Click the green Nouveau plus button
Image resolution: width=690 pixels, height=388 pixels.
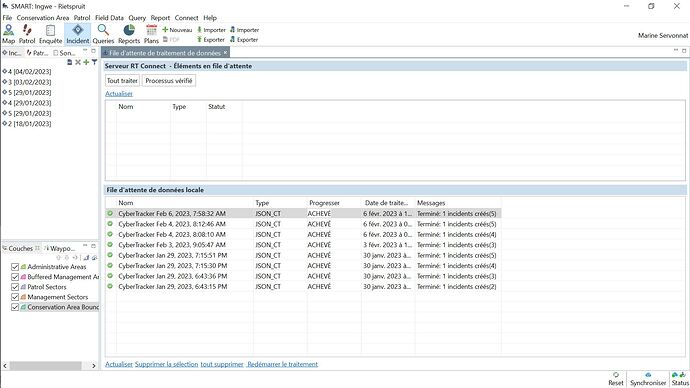point(177,30)
